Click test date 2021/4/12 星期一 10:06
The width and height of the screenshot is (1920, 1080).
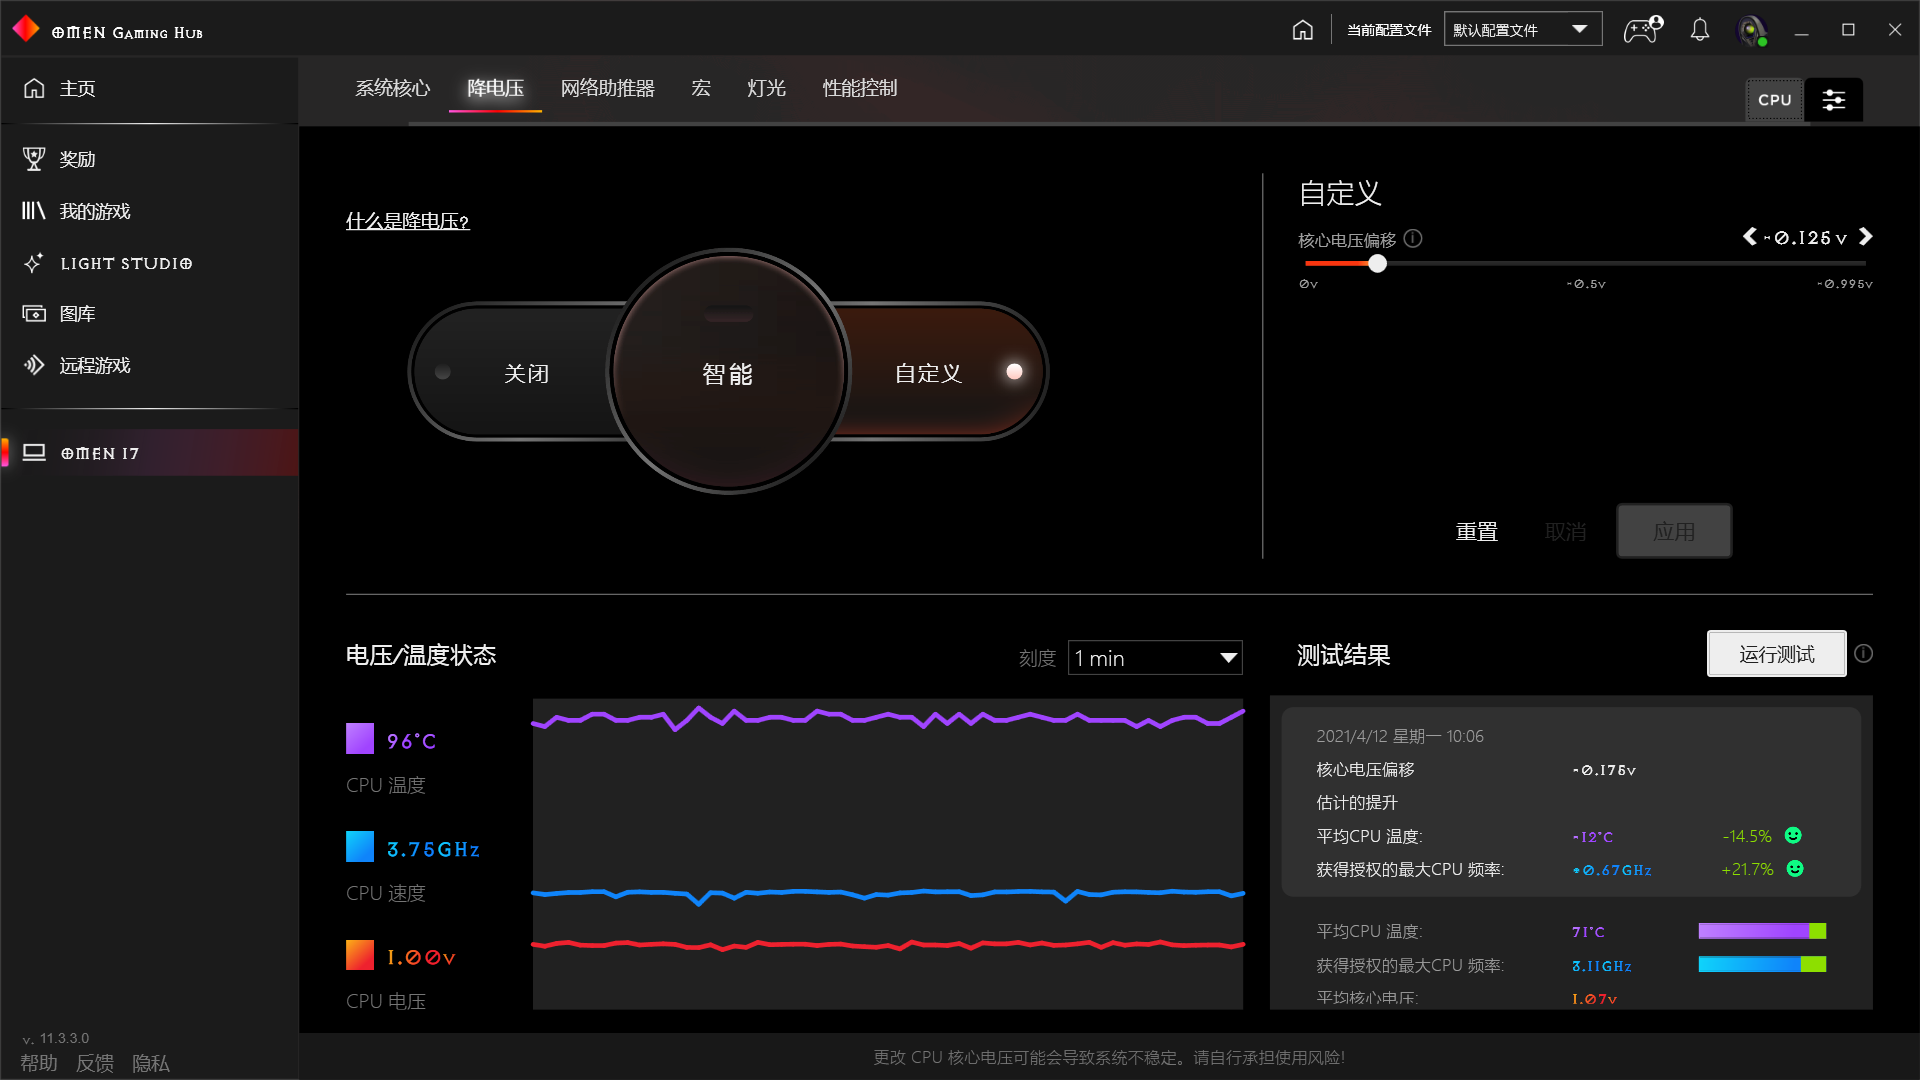pyautogui.click(x=1399, y=736)
